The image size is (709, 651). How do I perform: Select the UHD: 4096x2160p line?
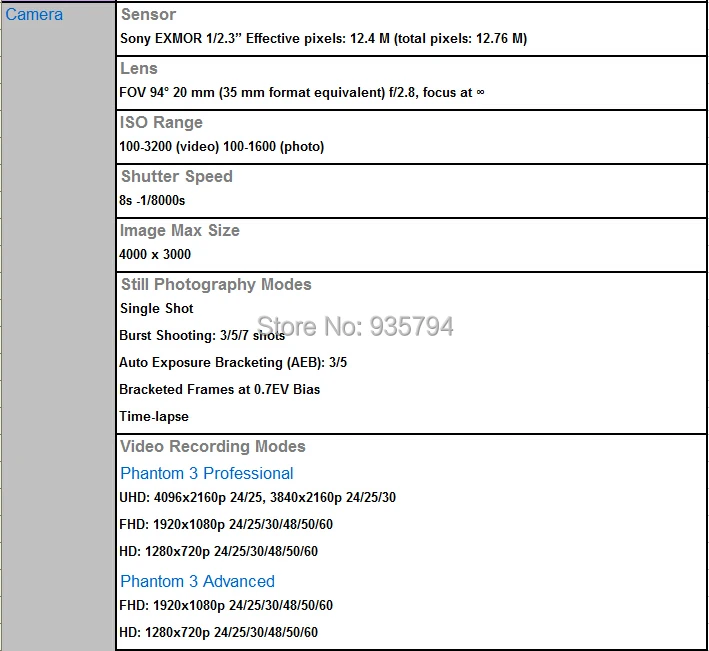pyautogui.click(x=257, y=497)
